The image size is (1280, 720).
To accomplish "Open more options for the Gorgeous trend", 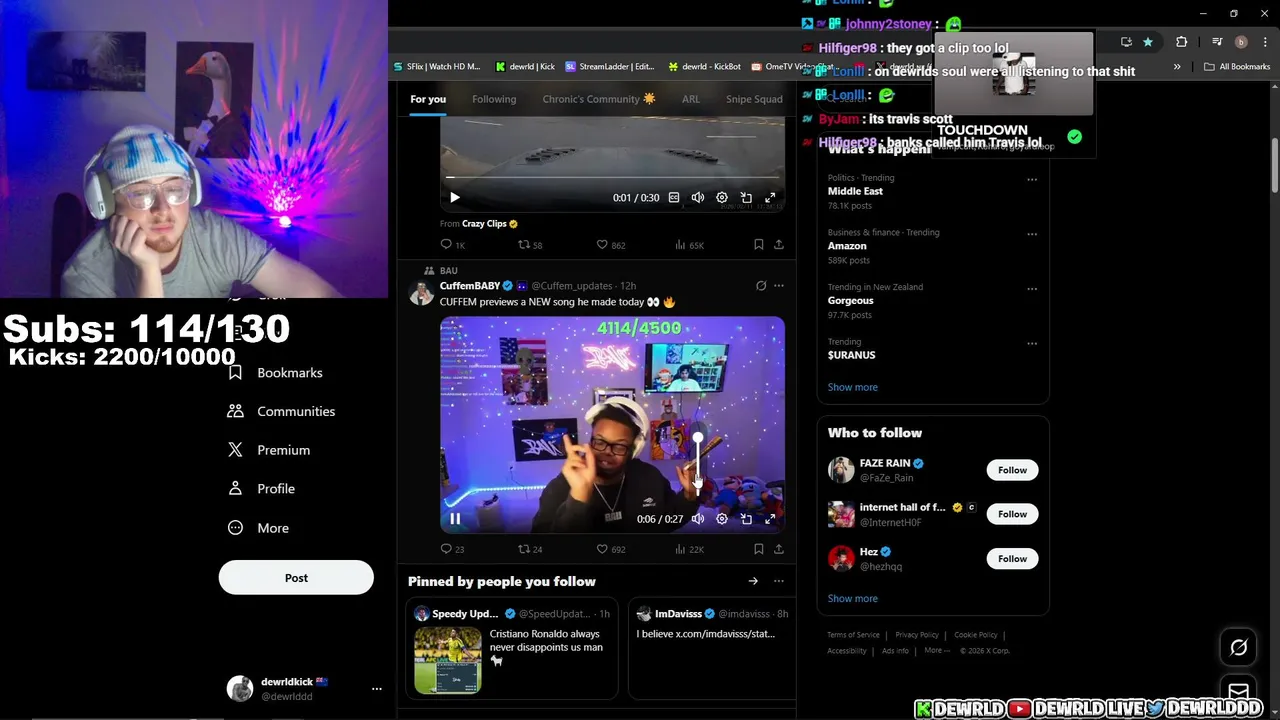I will coord(1032,289).
